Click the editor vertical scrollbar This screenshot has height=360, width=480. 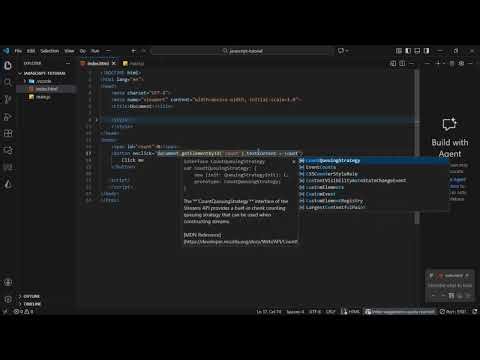coord(417,147)
